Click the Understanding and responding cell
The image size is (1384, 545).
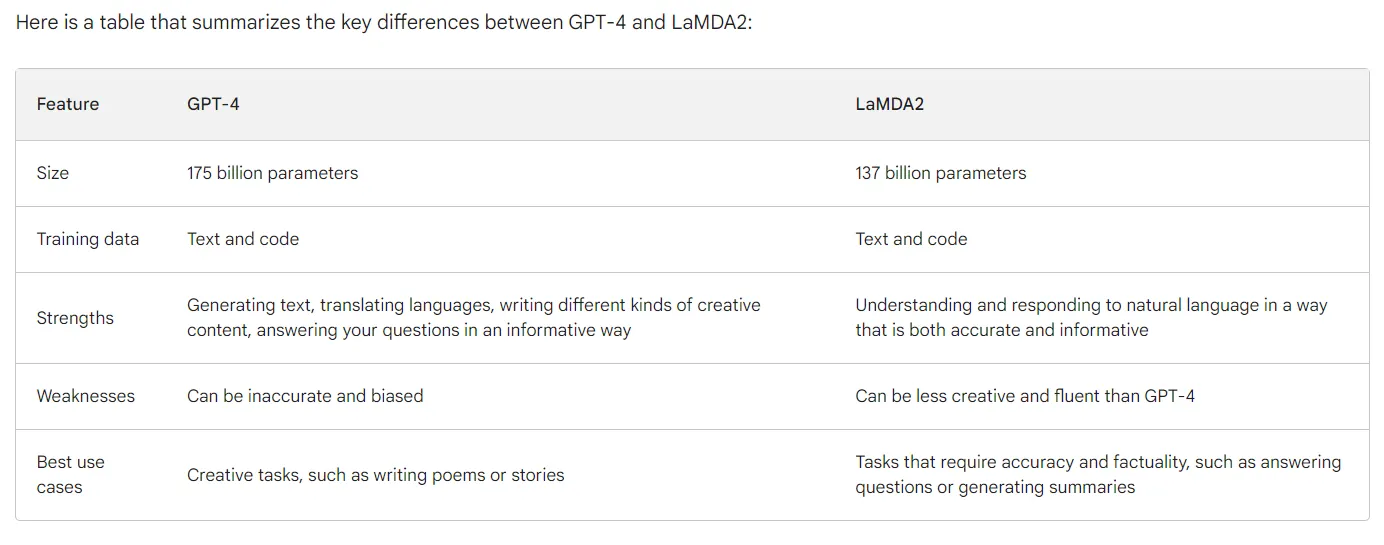pos(1091,317)
